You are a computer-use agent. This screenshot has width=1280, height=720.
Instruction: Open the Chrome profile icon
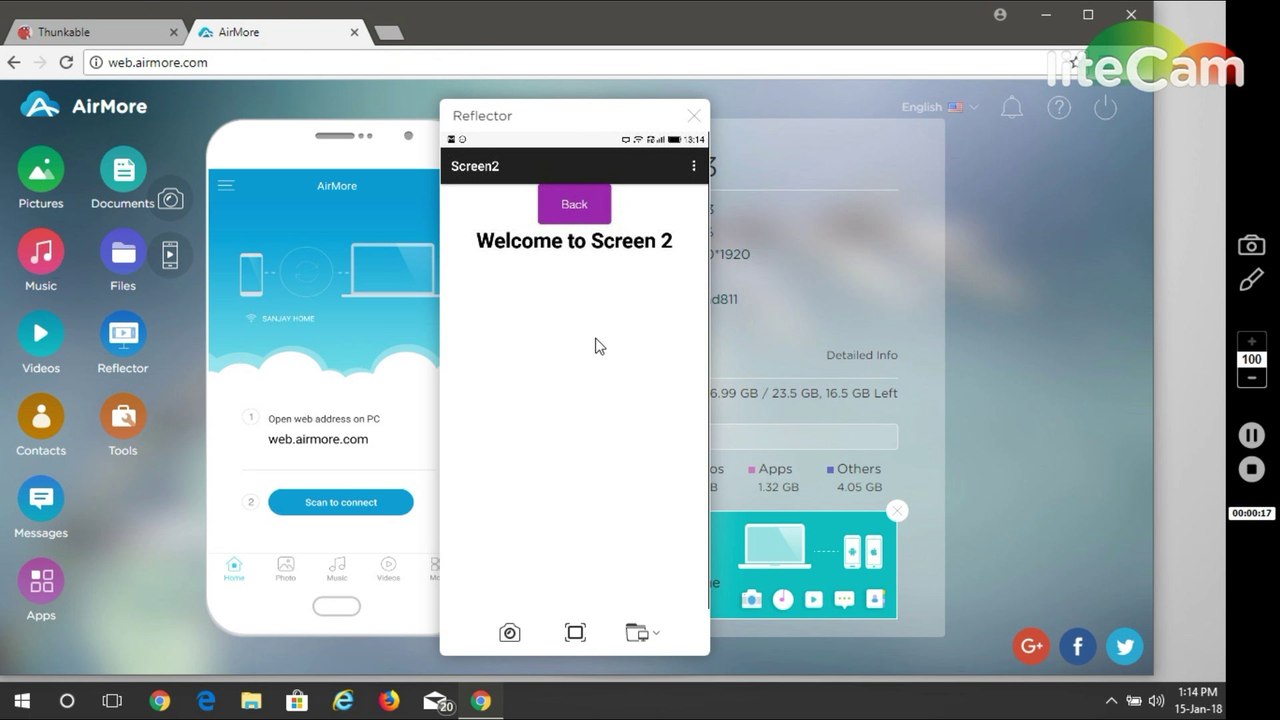coord(1000,14)
